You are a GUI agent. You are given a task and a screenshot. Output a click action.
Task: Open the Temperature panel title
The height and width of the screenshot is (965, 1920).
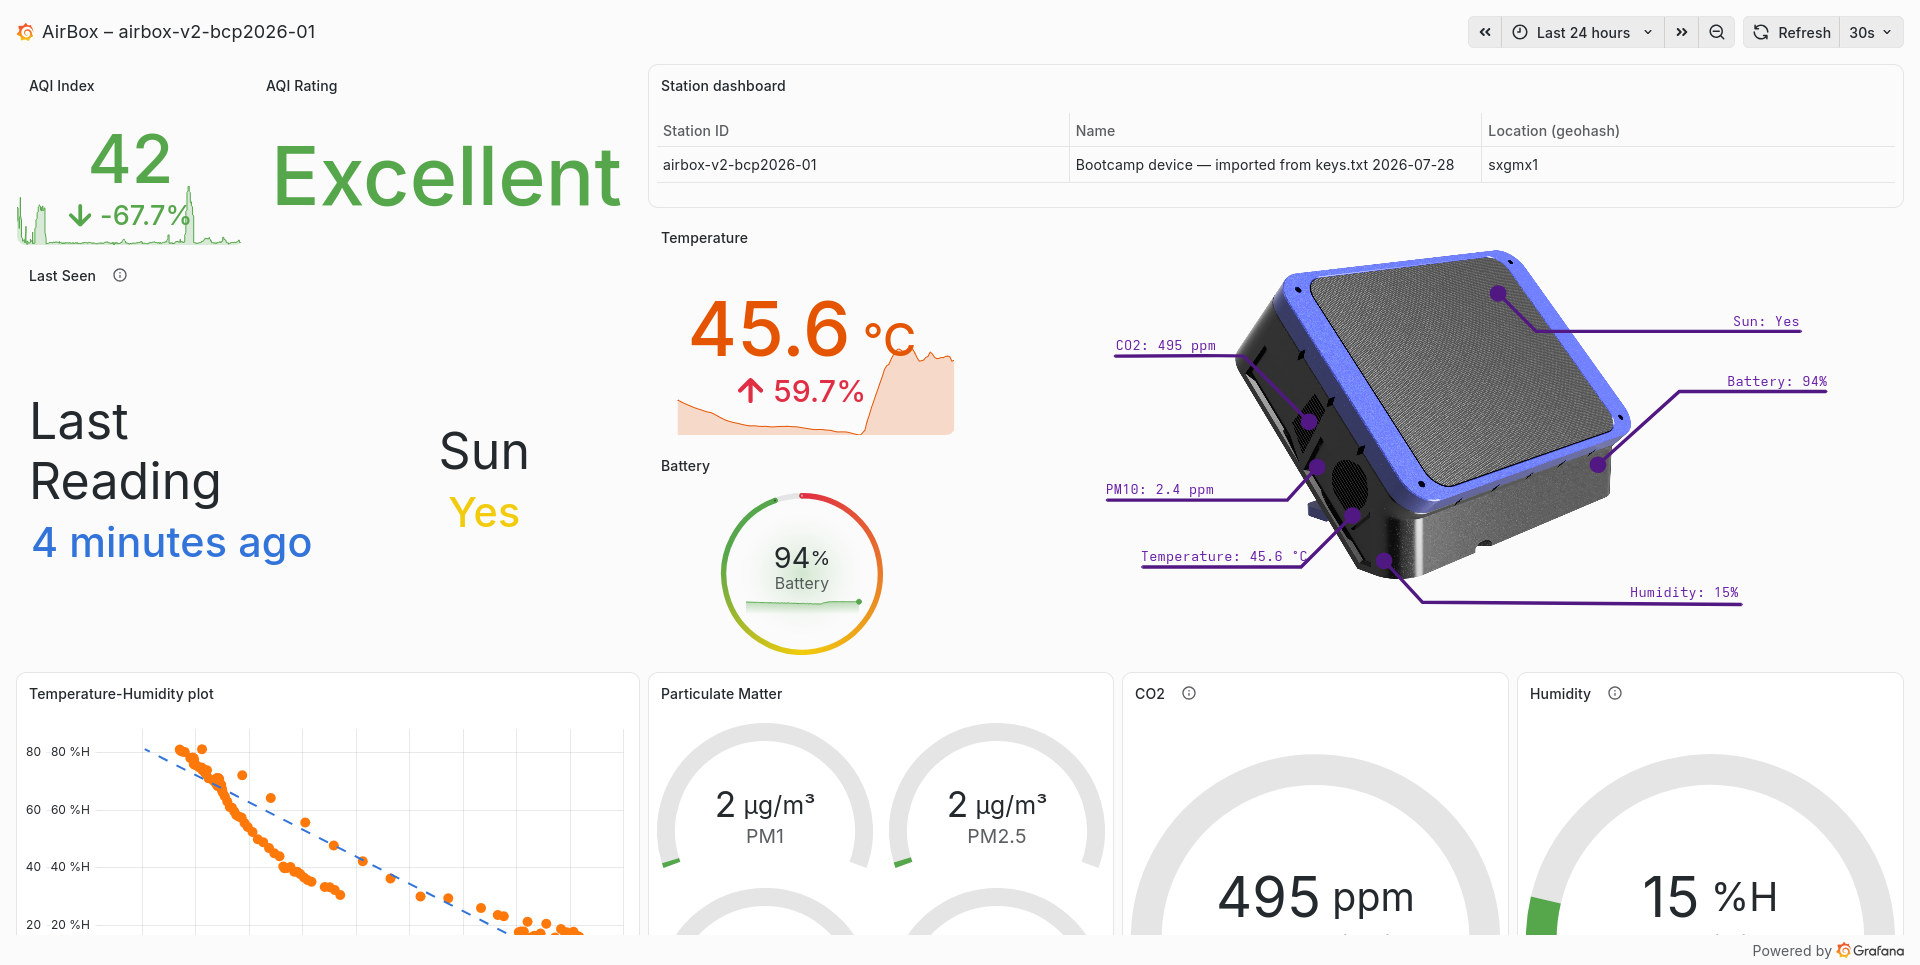[x=704, y=238]
